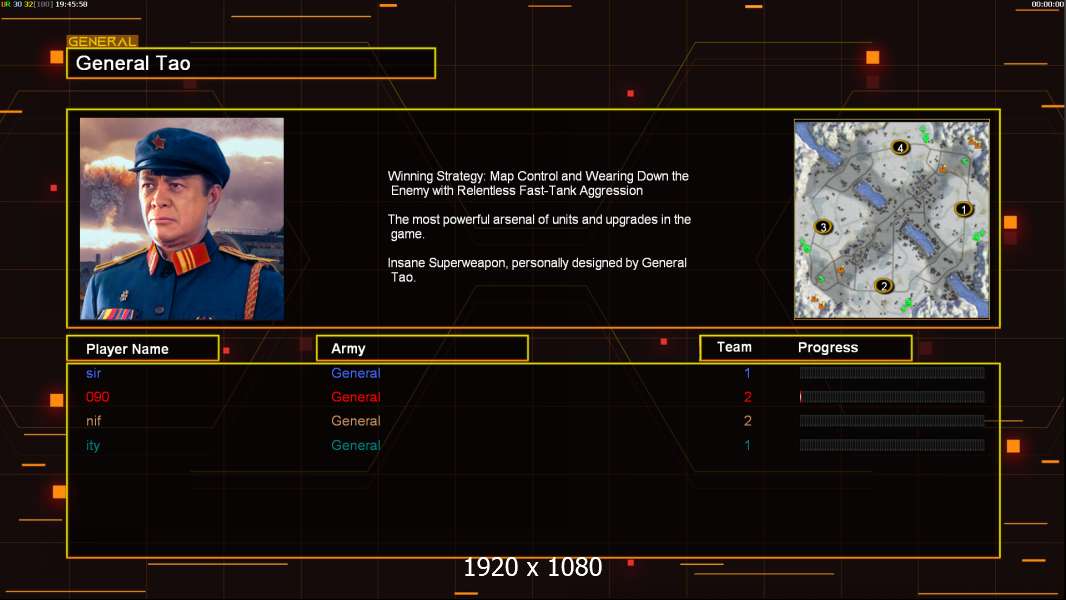Select player name 'ity'
1066x600 pixels.
click(92, 446)
